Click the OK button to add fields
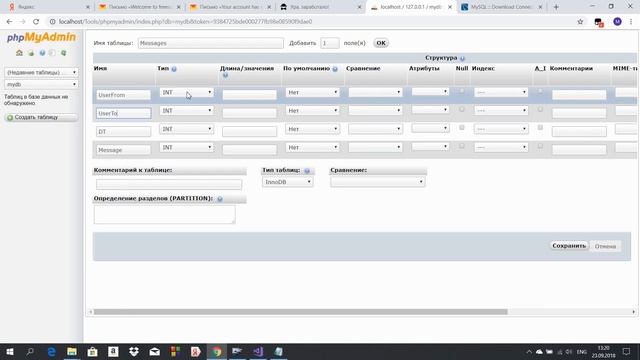 click(x=381, y=43)
